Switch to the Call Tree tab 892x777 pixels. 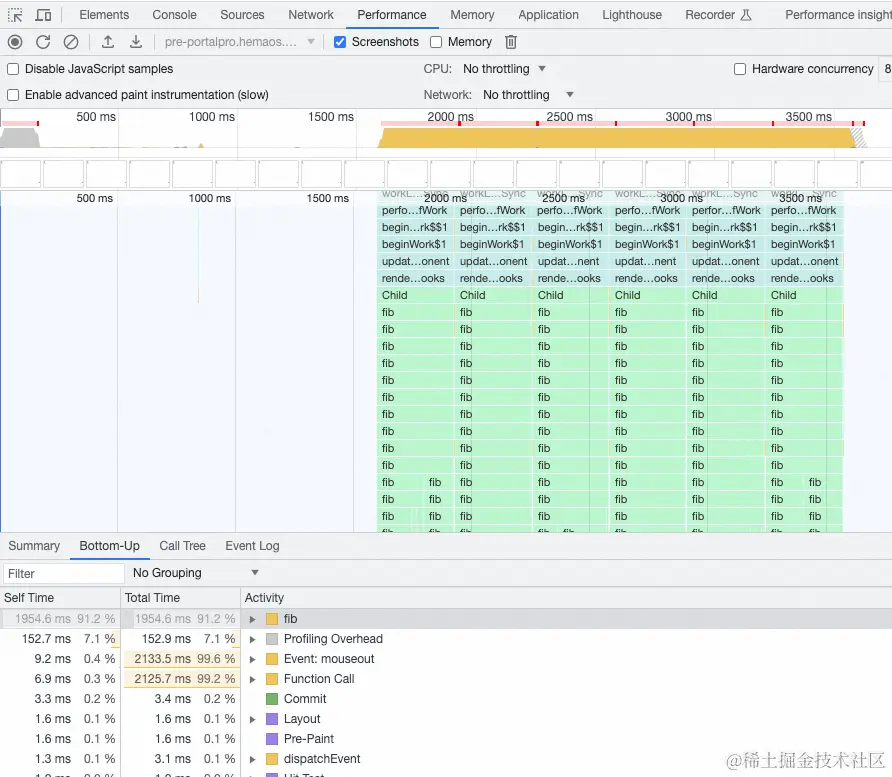pyautogui.click(x=182, y=546)
